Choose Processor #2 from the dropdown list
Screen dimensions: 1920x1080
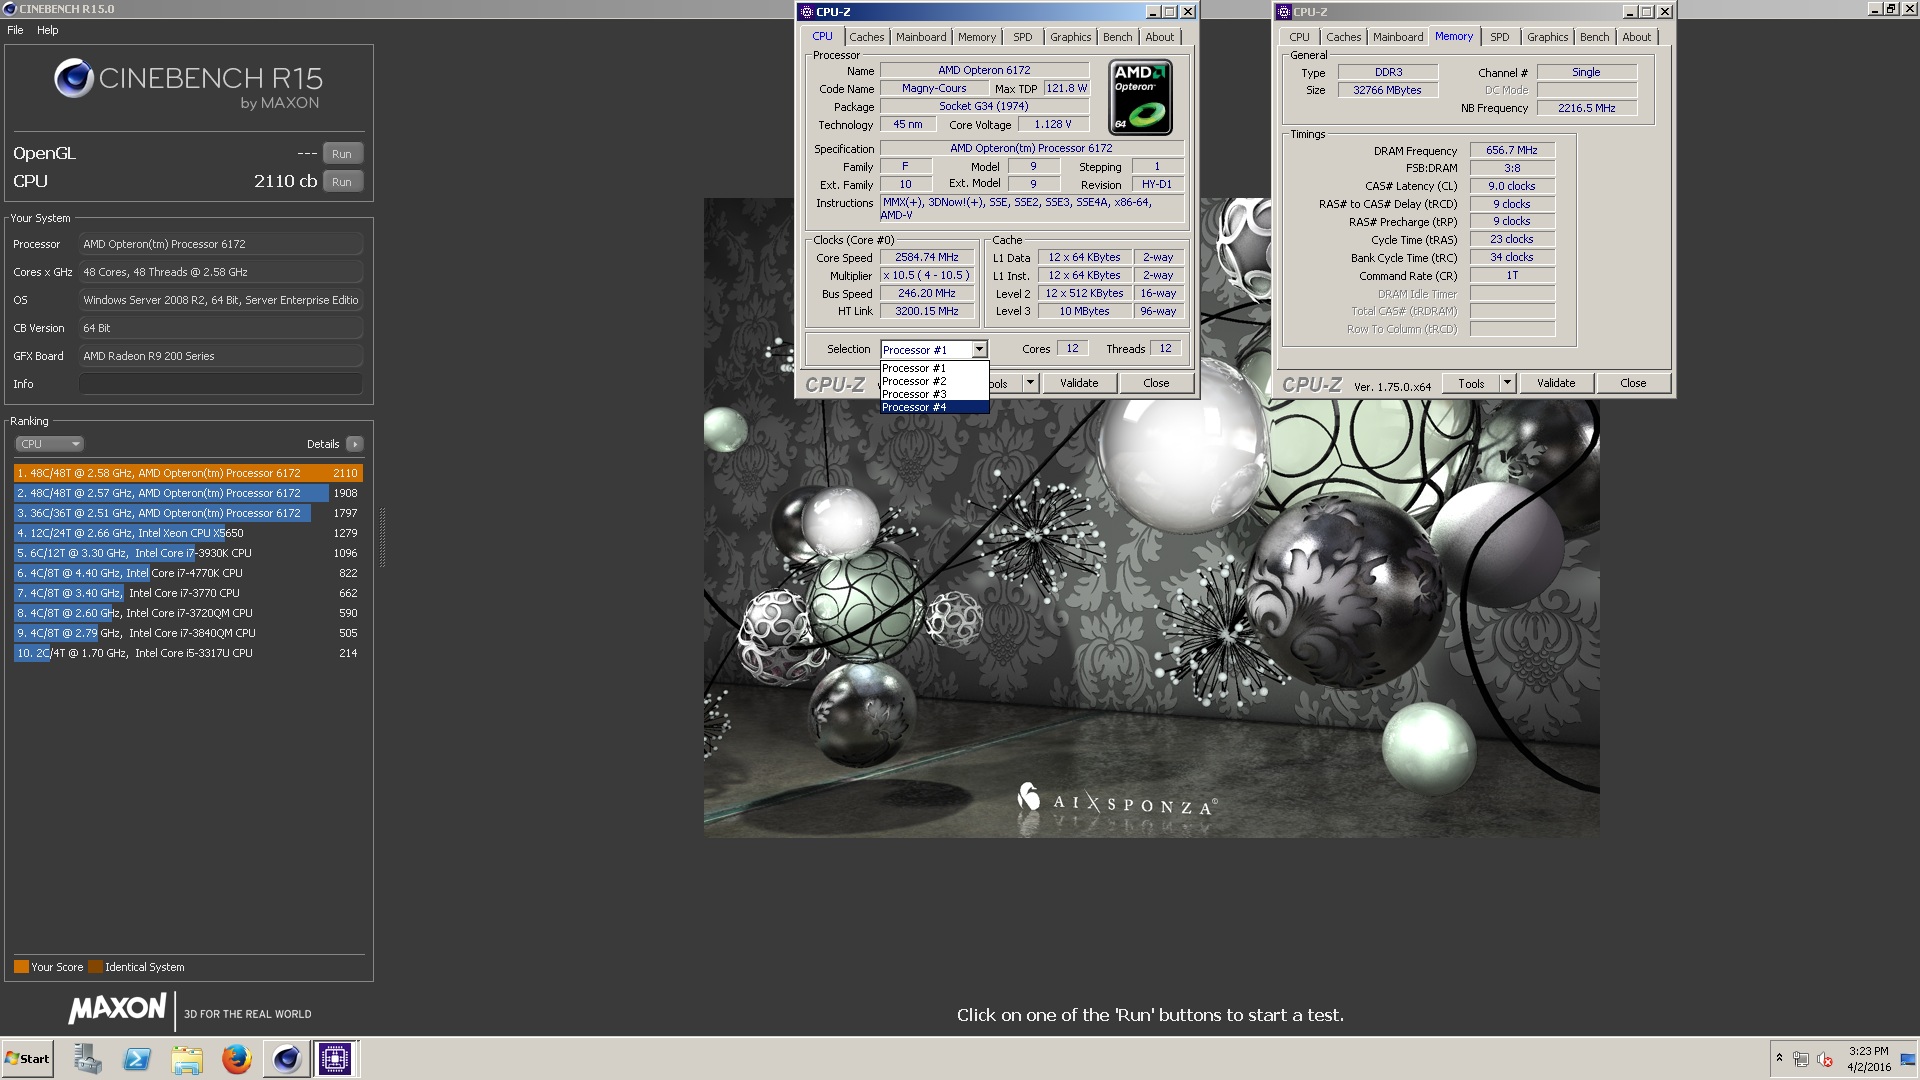pos(934,381)
